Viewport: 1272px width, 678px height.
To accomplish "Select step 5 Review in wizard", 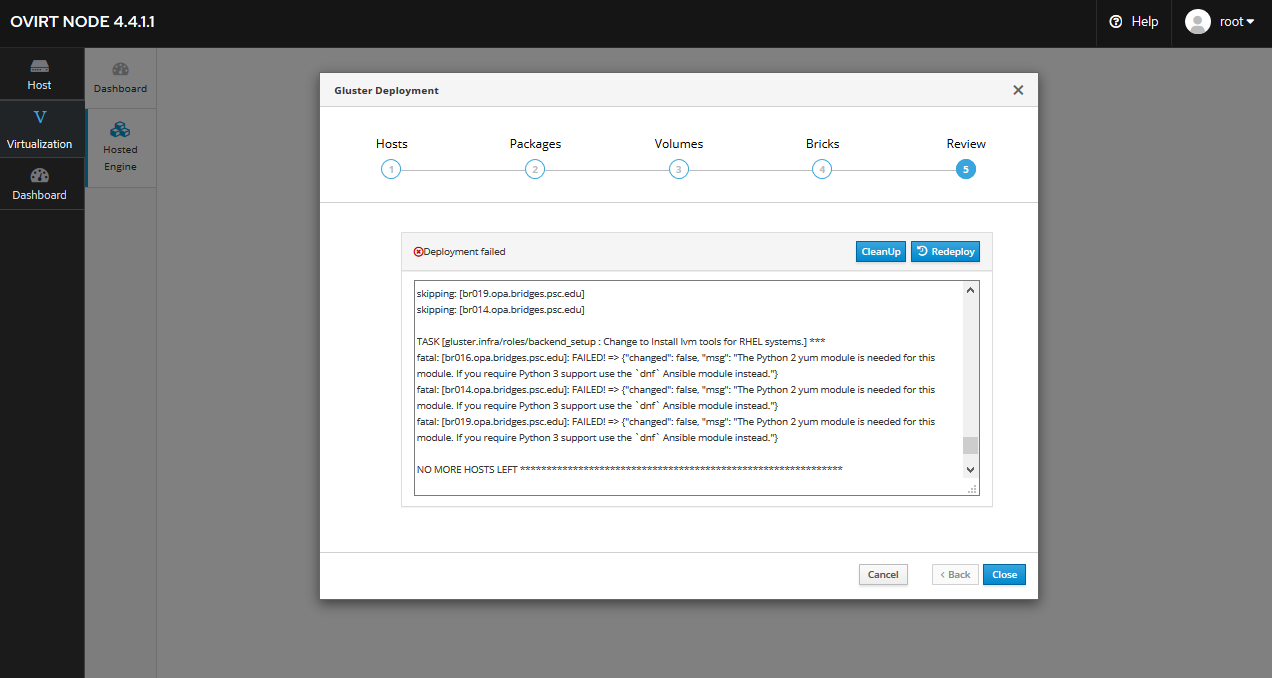I will point(965,169).
